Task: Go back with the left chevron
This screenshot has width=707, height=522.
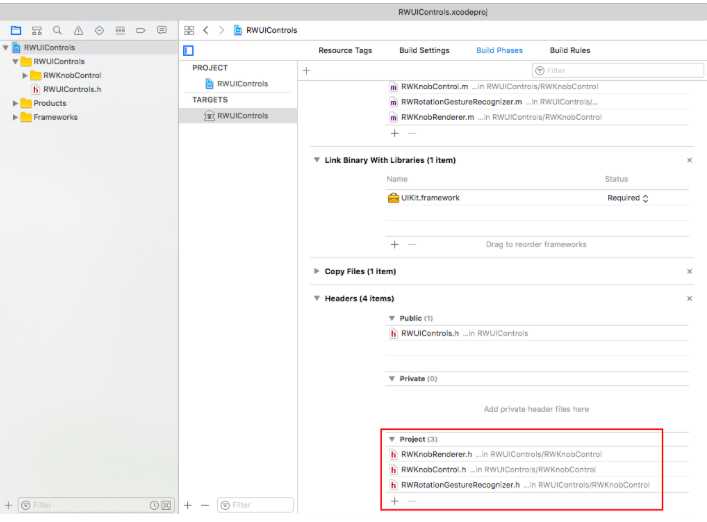Action: 206,30
